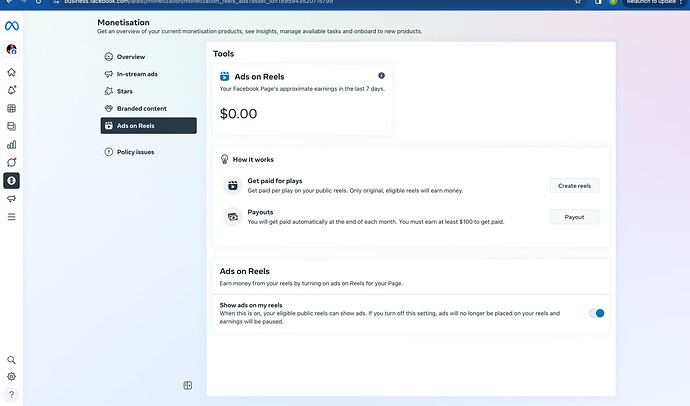
Task: Select Ads on Reels menu item
Action: [149, 126]
